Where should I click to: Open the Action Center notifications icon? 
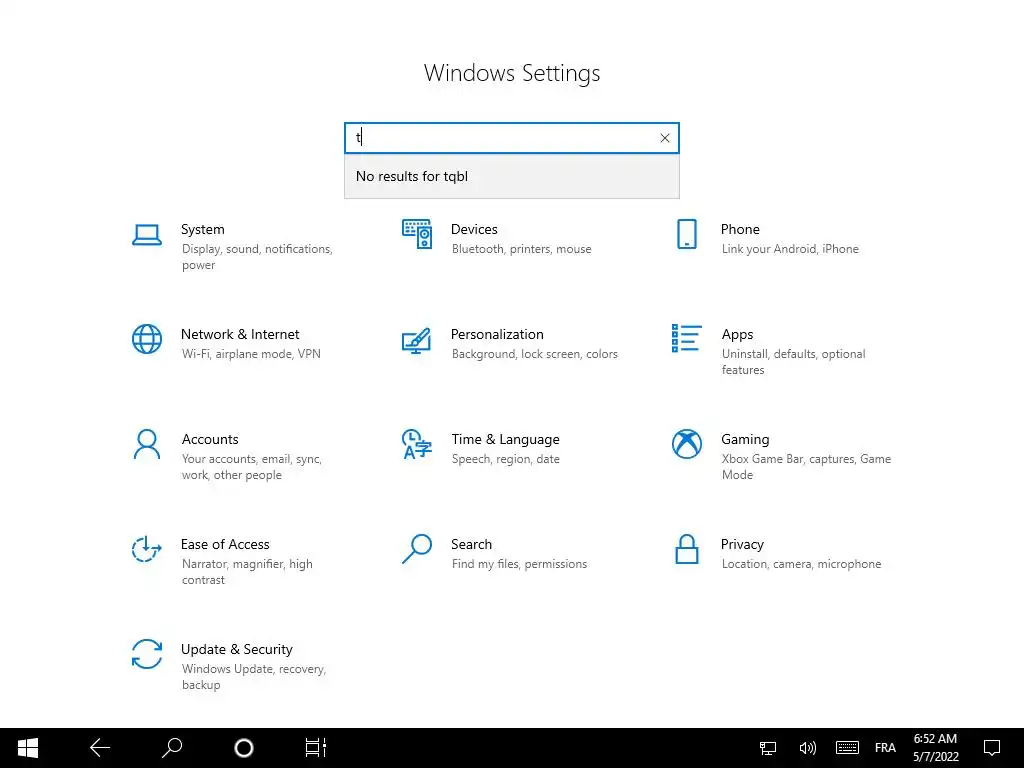(992, 748)
